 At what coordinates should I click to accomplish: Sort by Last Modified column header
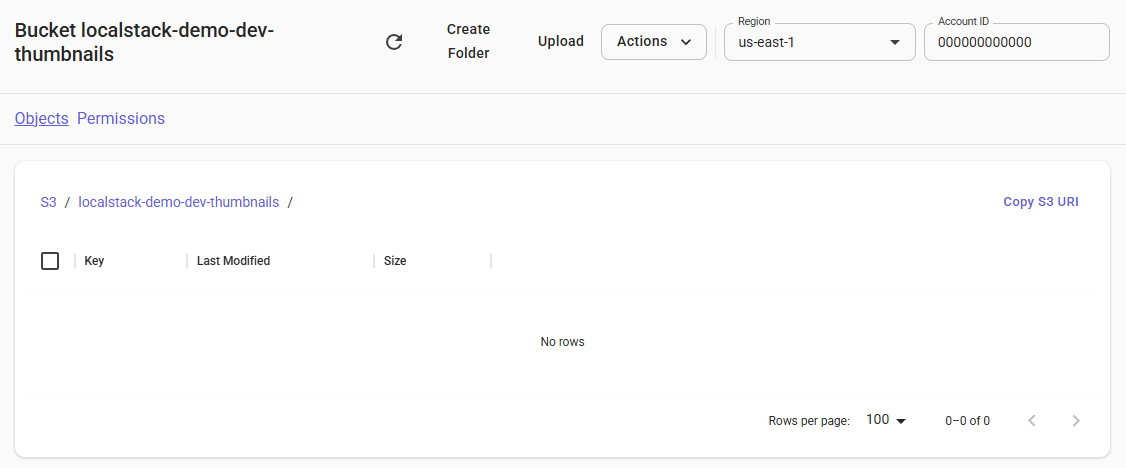coord(233,261)
